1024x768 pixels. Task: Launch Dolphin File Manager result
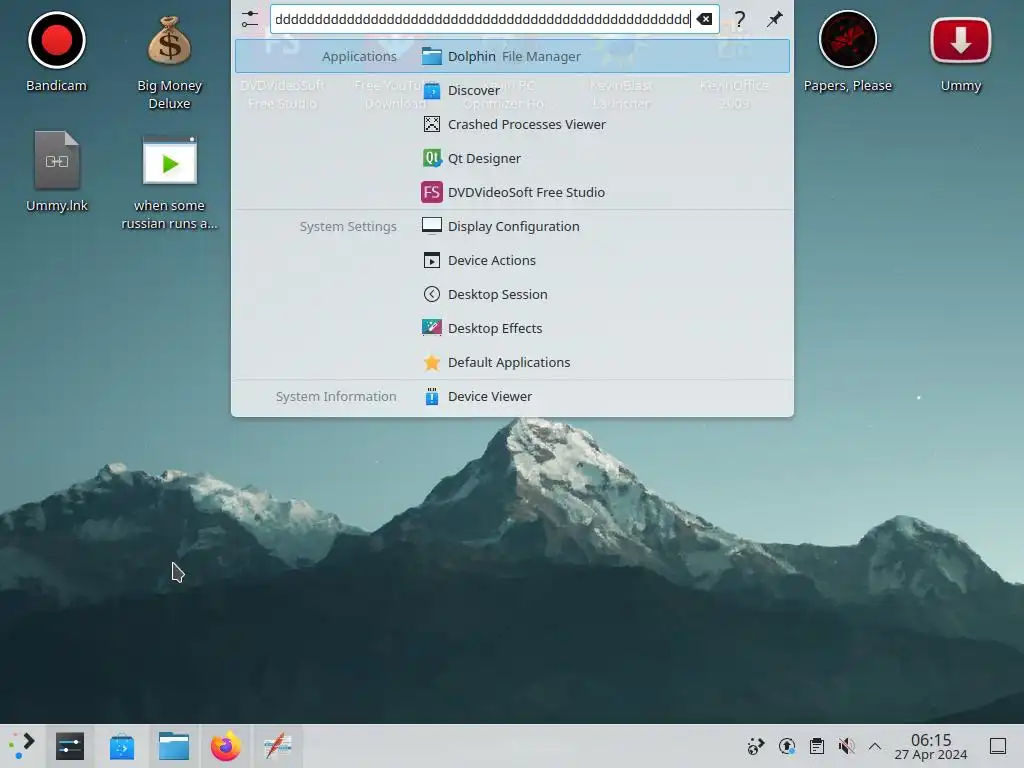(512, 56)
